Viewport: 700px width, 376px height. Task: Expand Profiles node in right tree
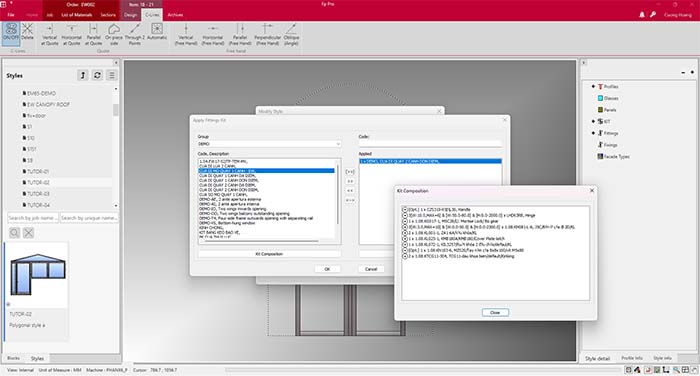[593, 86]
